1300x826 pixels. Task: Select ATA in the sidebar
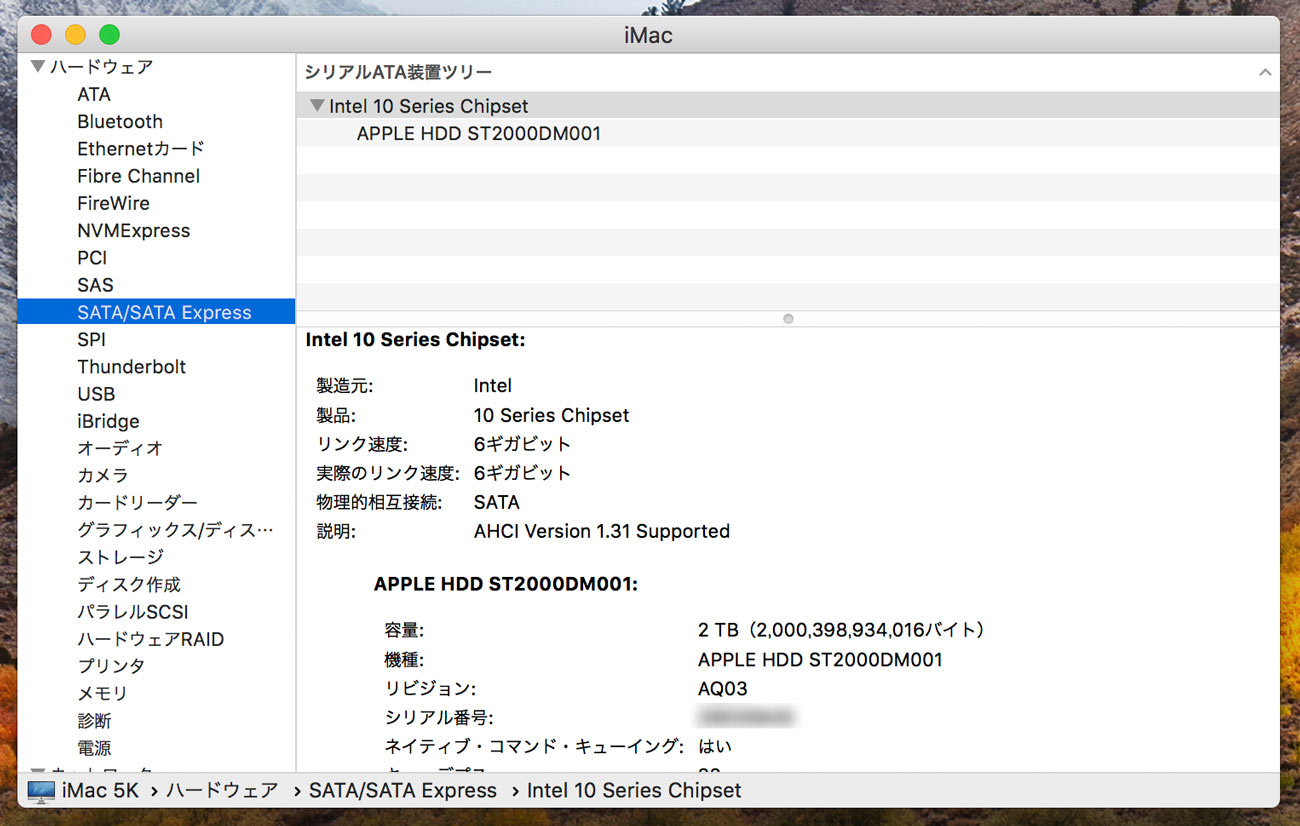point(94,94)
